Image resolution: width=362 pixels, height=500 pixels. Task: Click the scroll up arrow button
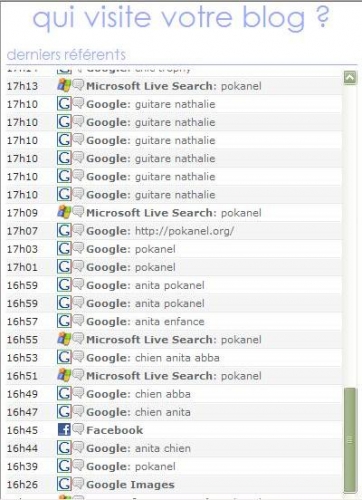350,78
